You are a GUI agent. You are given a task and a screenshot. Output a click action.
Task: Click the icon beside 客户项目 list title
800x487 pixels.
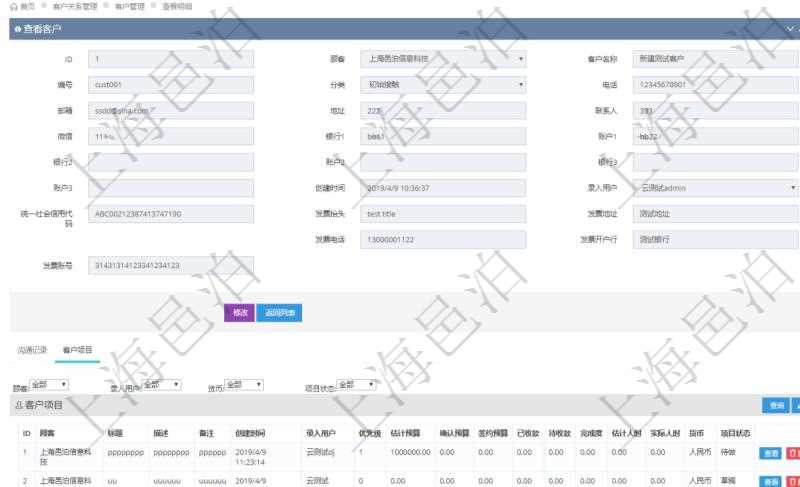19,405
